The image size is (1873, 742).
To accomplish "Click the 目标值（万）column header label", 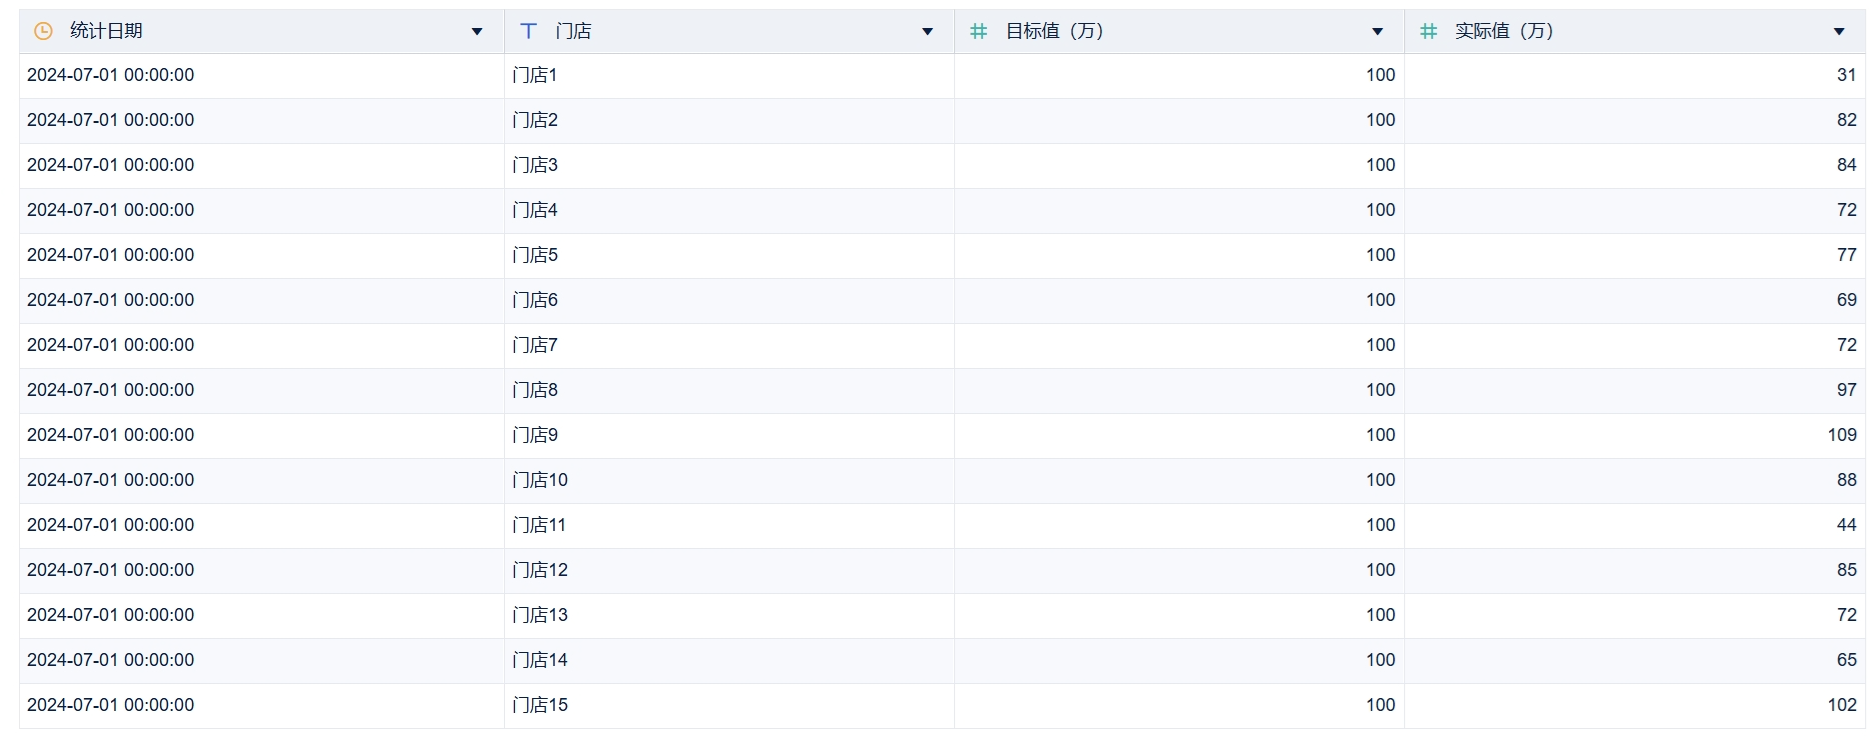I will pos(1055,31).
